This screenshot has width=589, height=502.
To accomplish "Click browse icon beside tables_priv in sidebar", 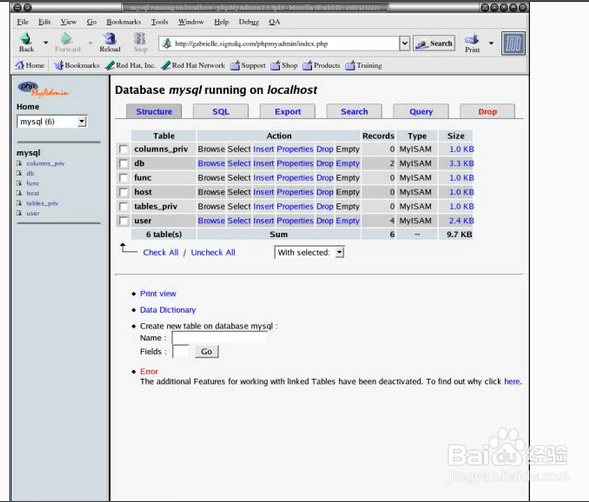I will coord(19,203).
